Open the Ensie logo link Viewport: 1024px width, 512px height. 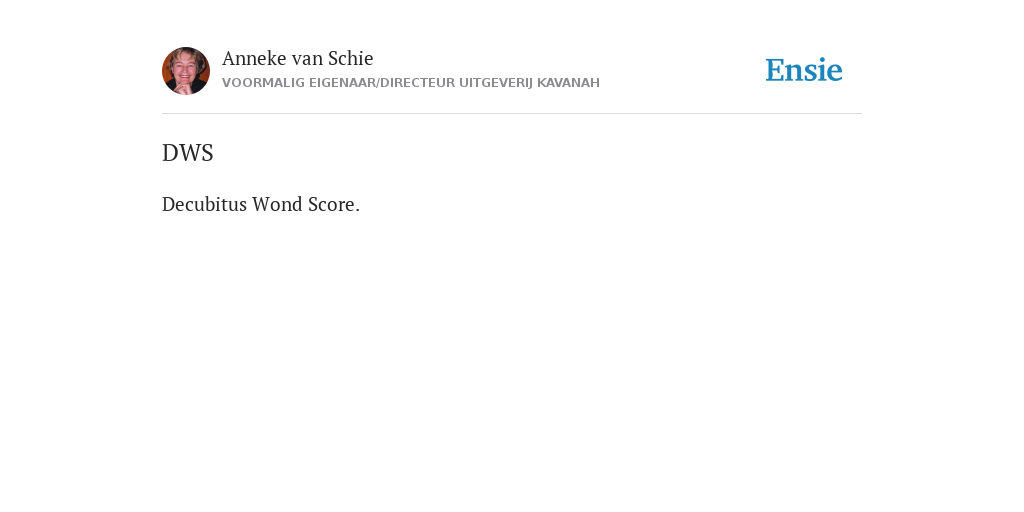tap(804, 70)
